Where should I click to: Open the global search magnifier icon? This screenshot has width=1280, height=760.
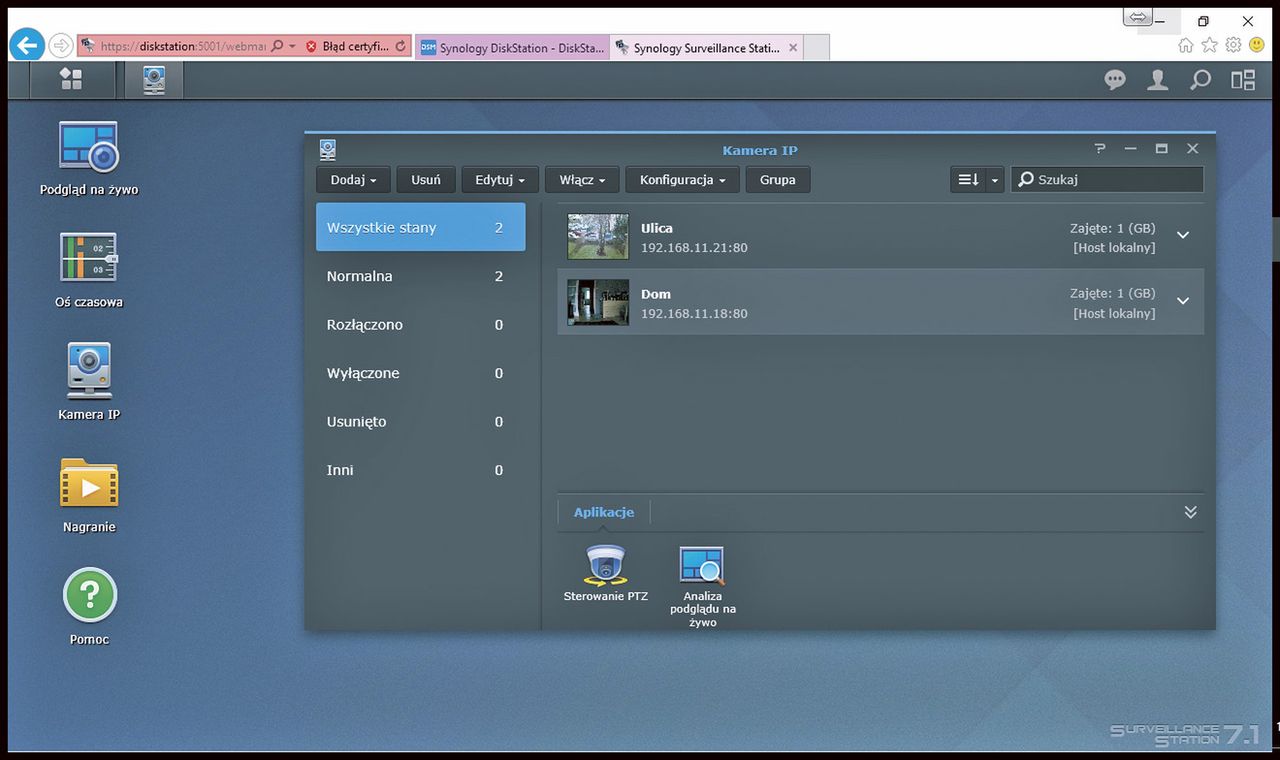point(1200,81)
